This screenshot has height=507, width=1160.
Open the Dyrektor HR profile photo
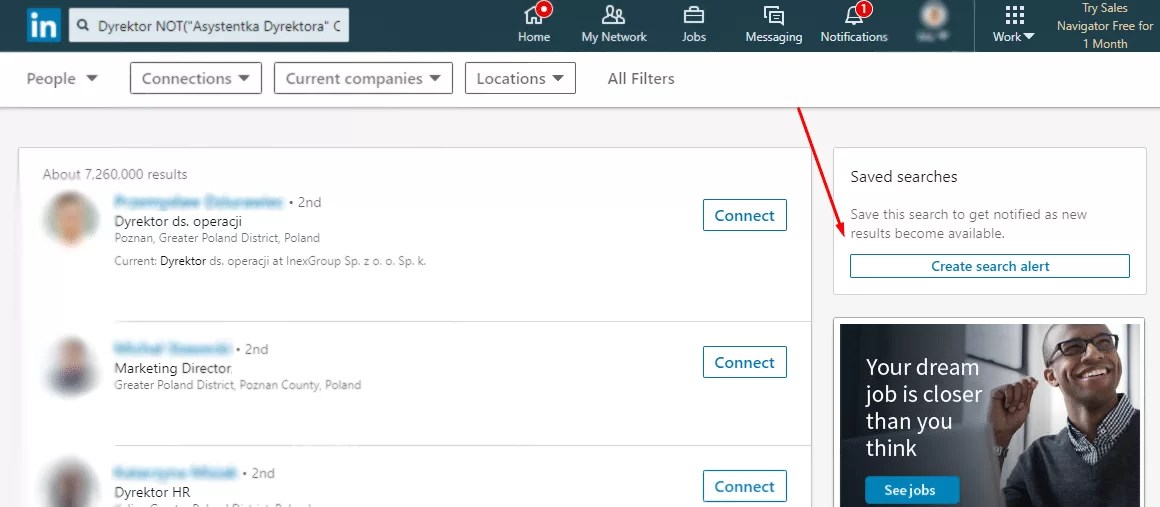tap(71, 485)
